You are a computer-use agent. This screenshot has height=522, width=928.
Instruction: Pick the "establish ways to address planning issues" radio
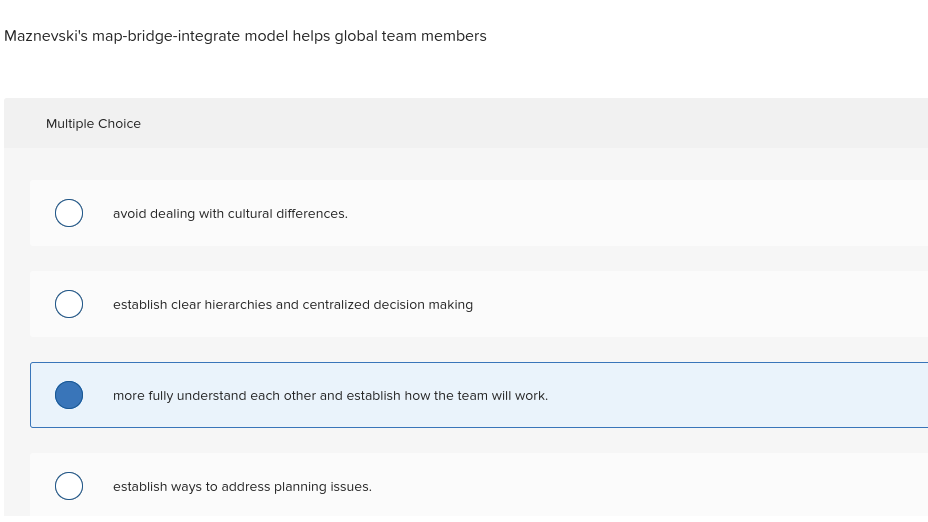[x=69, y=486]
